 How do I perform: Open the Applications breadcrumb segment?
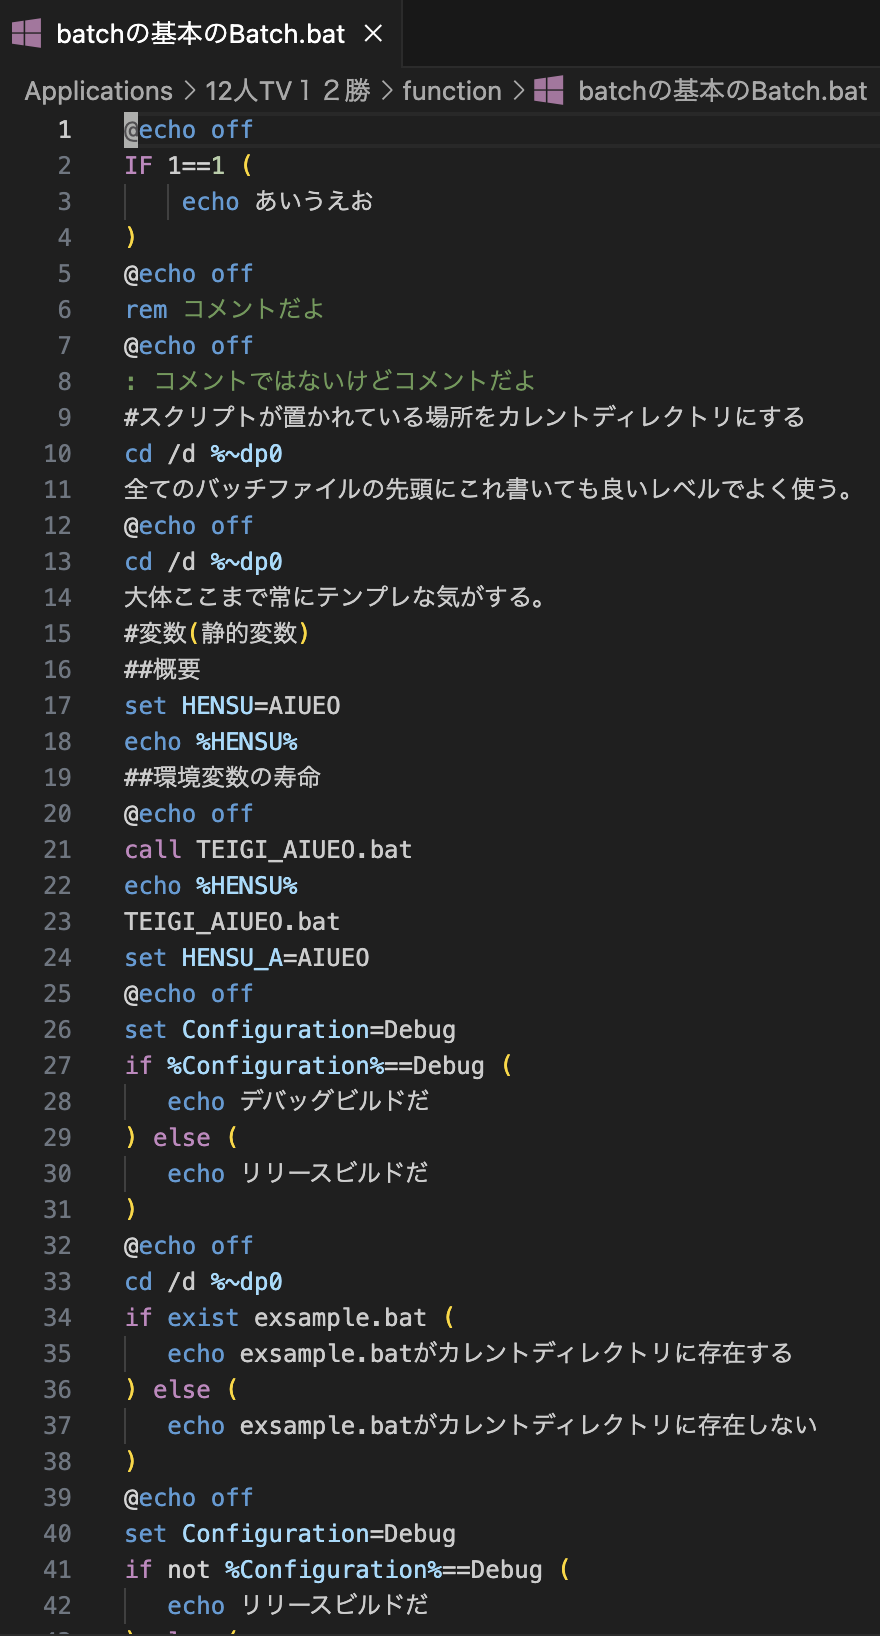98,91
